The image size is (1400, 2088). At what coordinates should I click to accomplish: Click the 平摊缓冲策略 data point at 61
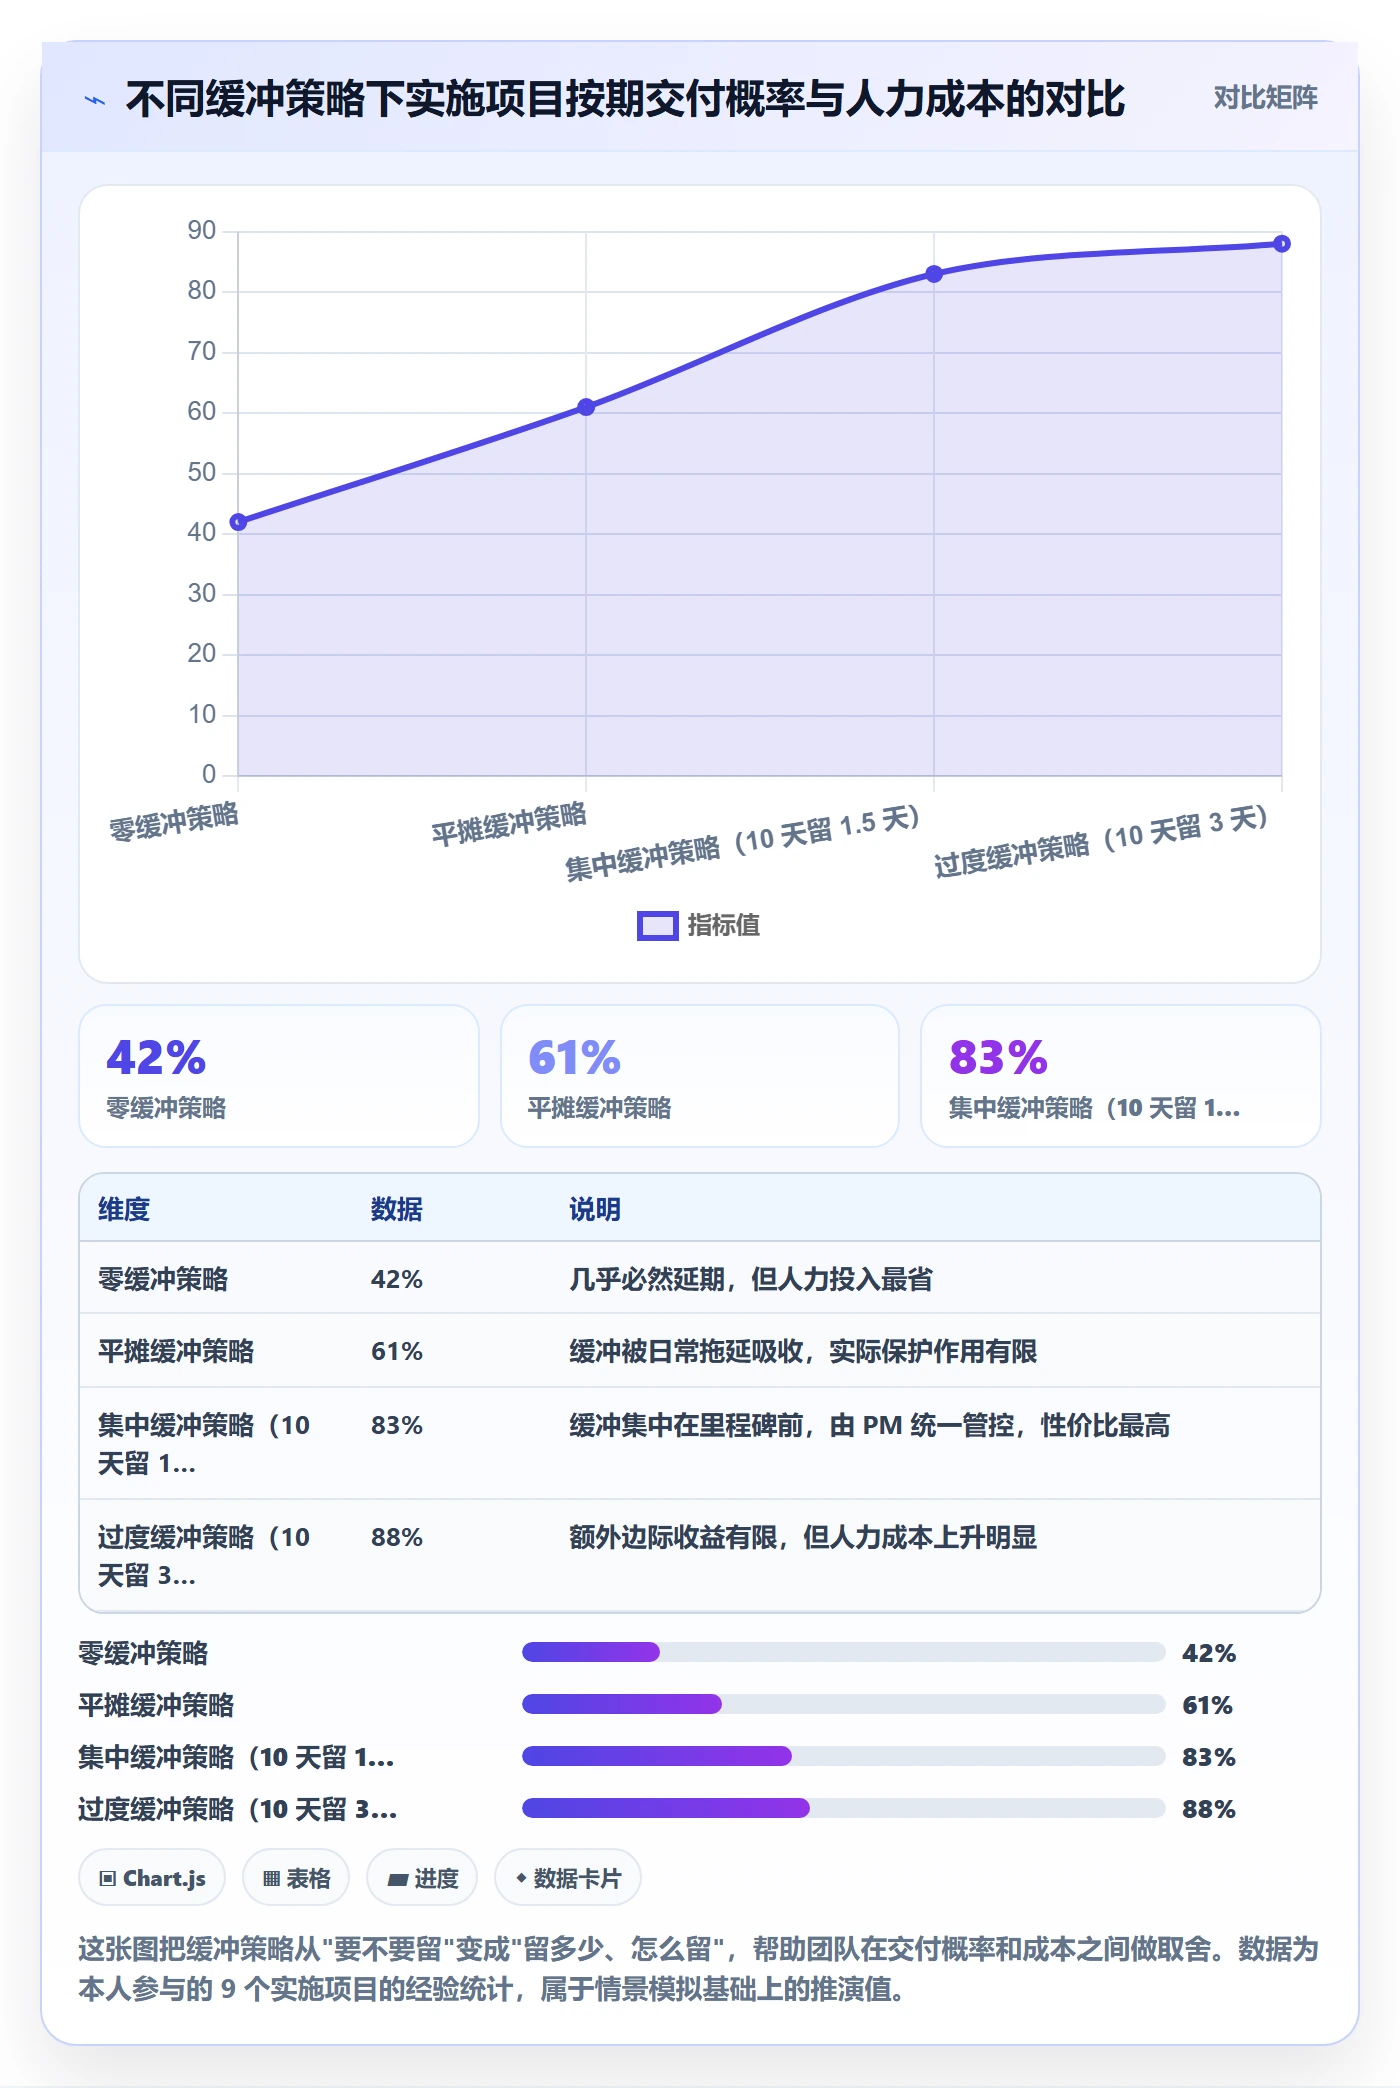tap(586, 407)
